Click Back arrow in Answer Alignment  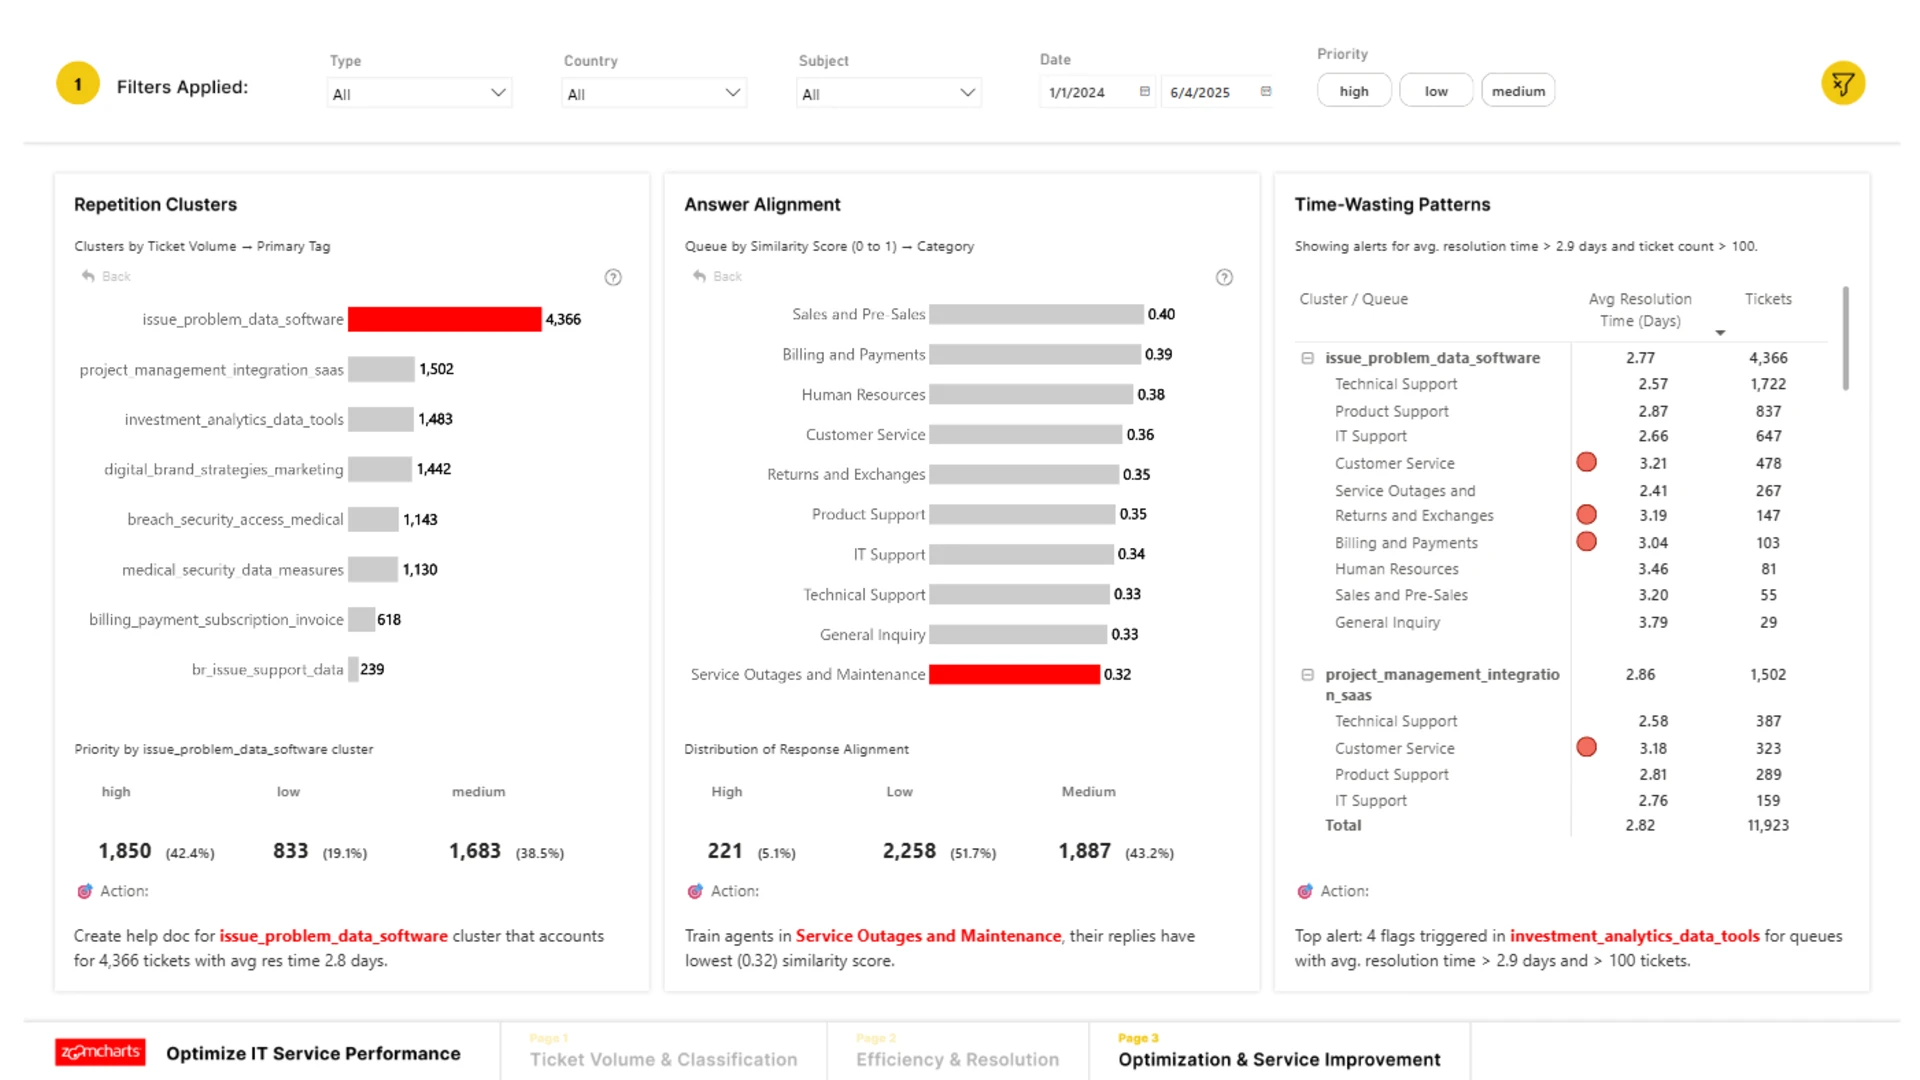[x=700, y=276]
